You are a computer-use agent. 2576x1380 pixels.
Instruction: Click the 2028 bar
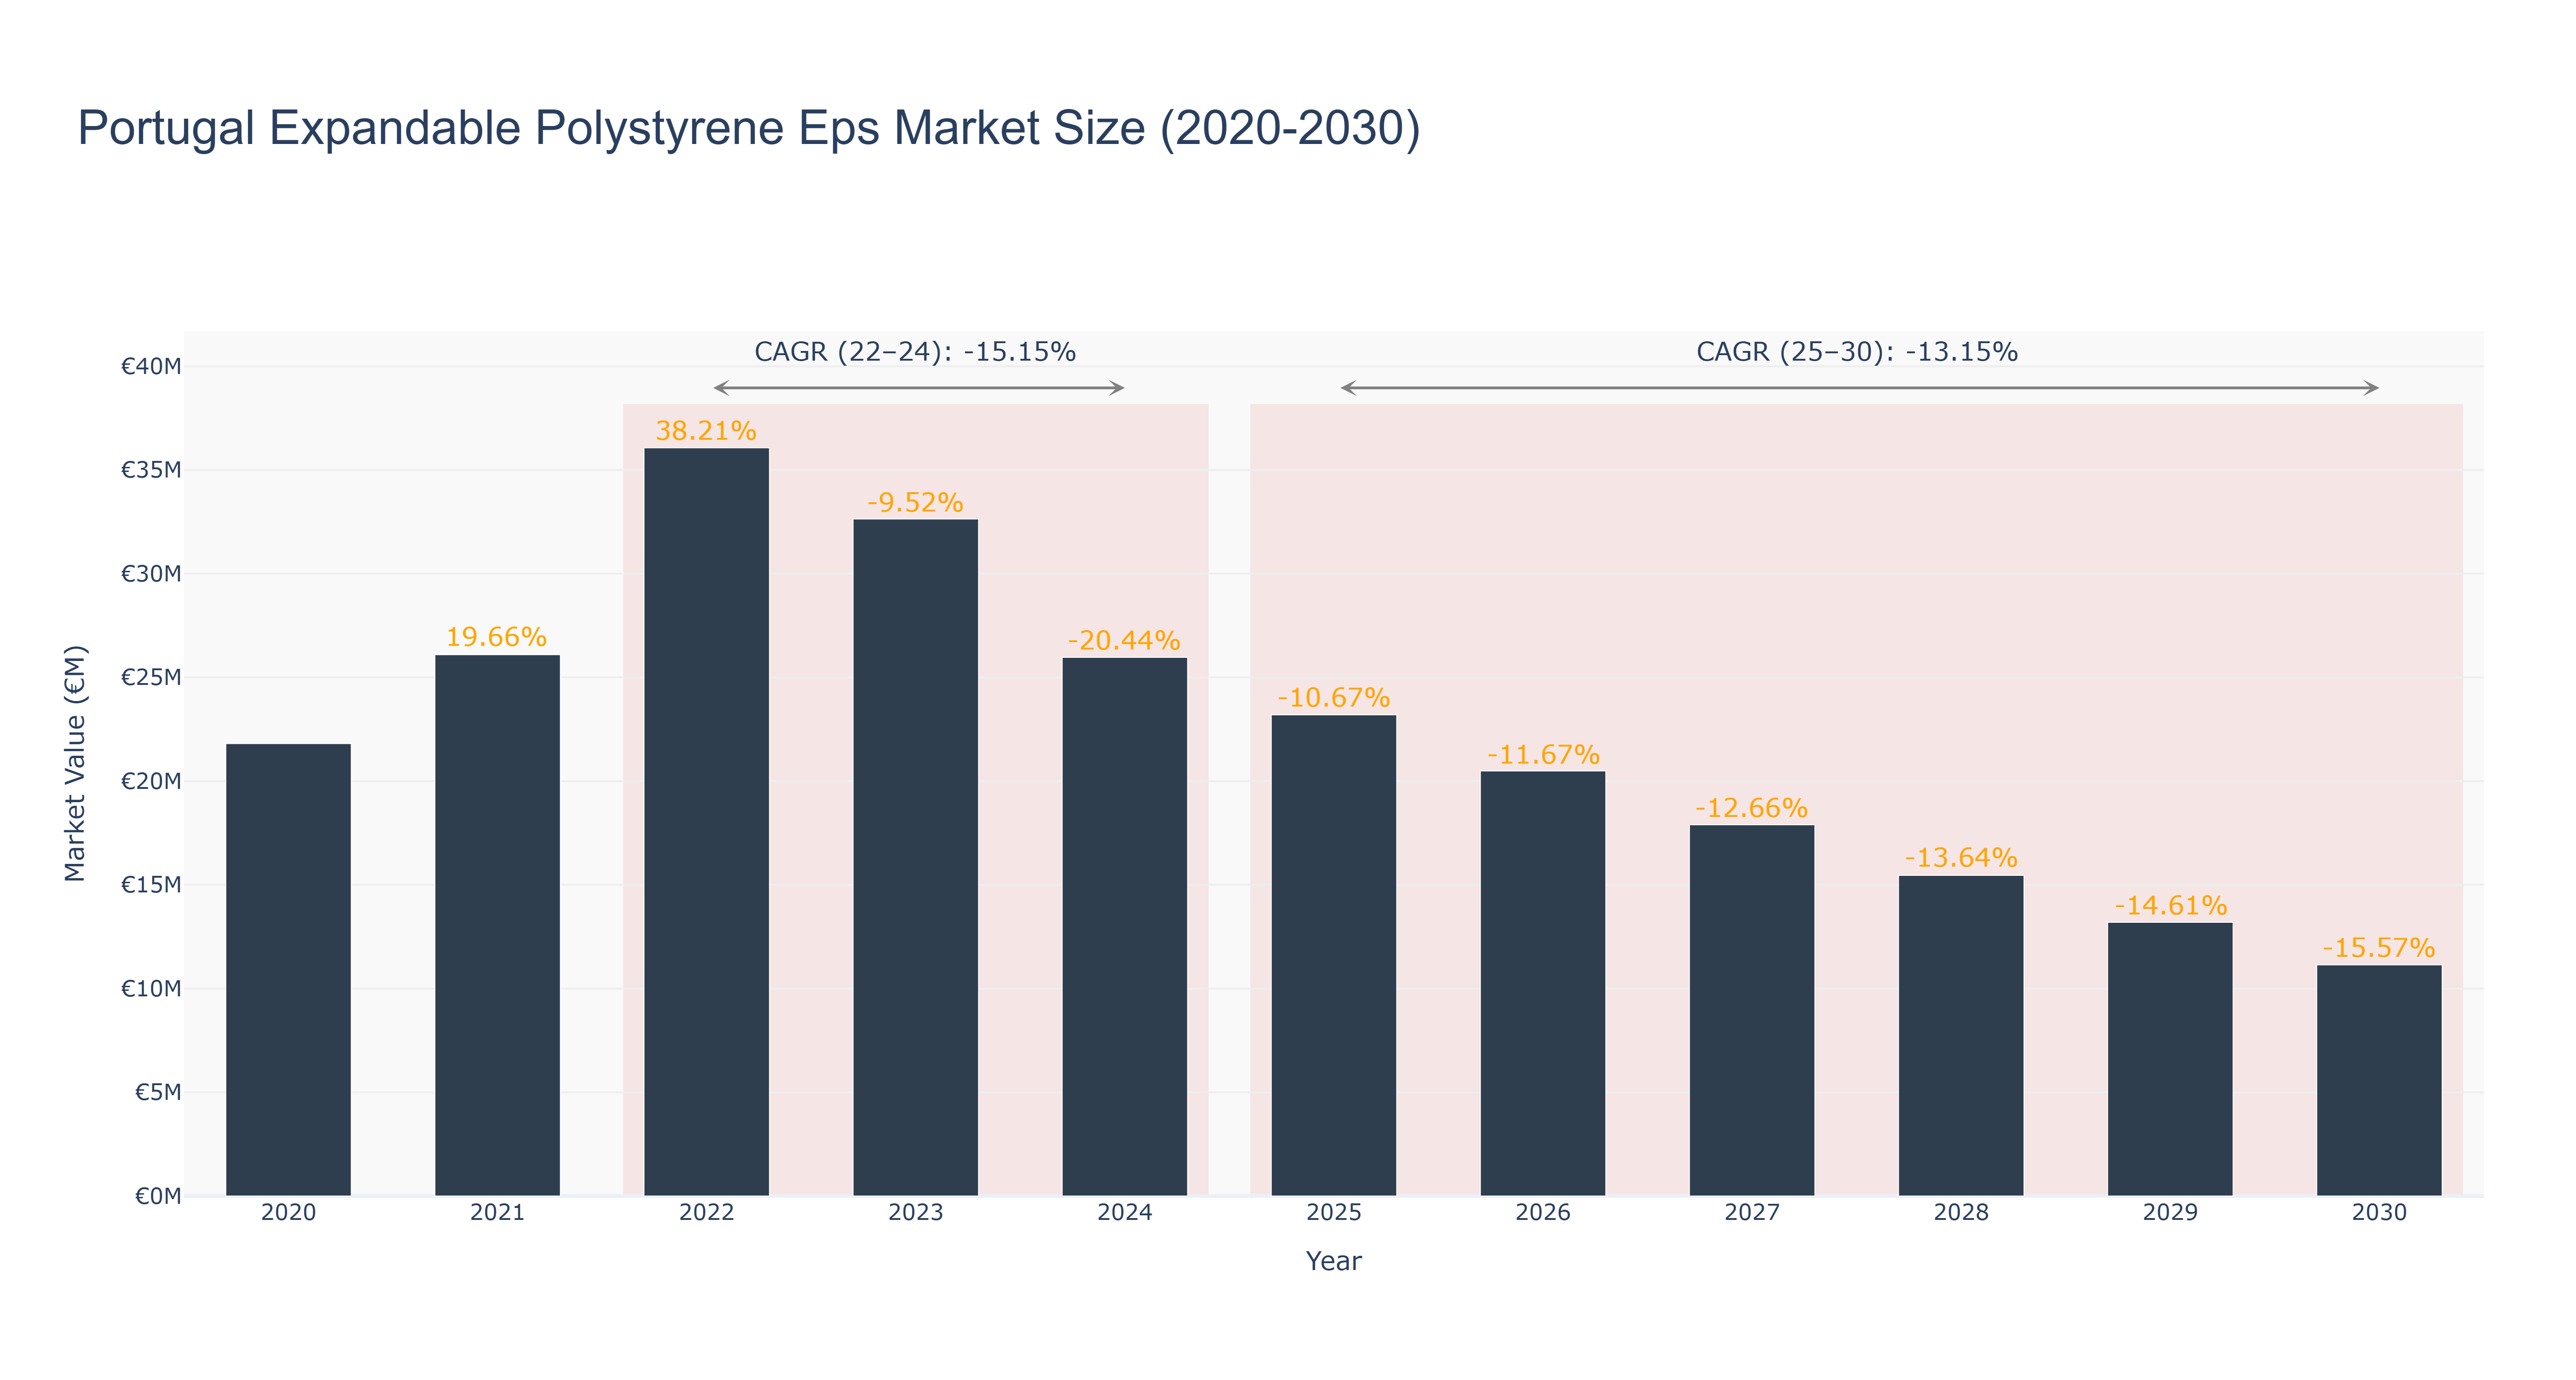1960,1035
